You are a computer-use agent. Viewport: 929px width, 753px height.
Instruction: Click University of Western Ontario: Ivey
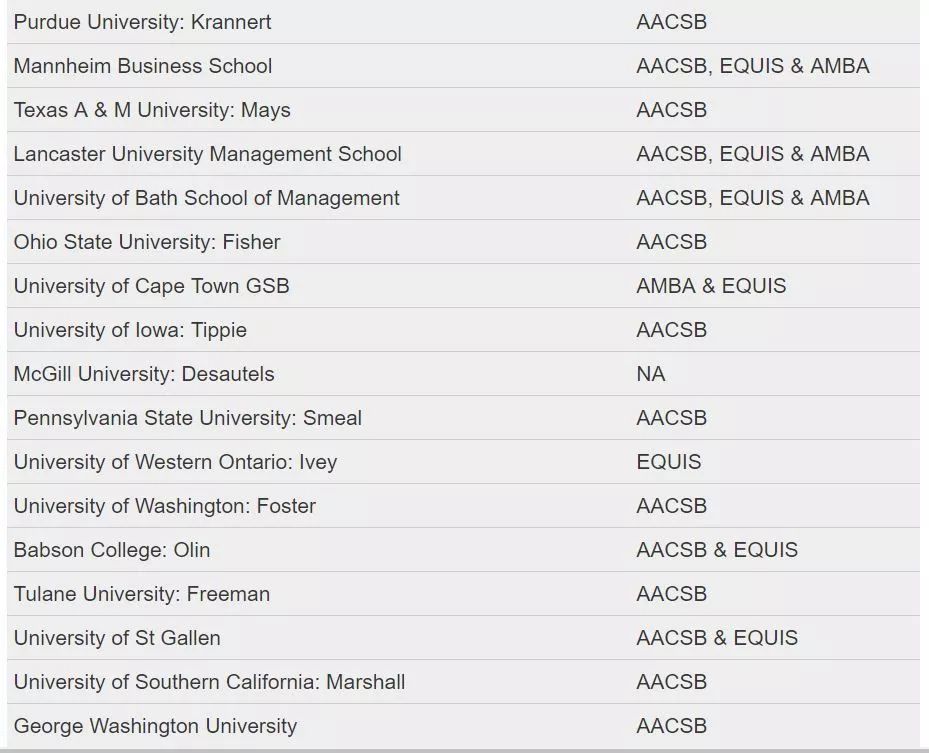pyautogui.click(x=175, y=462)
